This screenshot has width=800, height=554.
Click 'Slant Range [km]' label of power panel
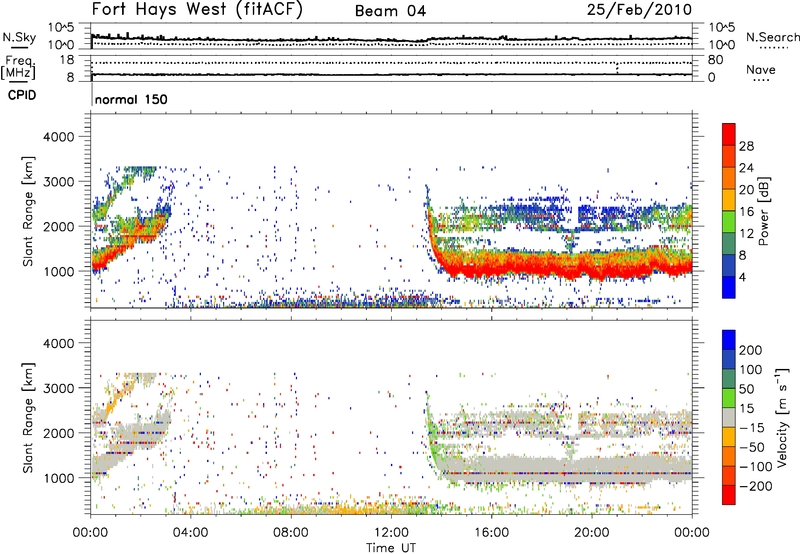[x=28, y=211]
